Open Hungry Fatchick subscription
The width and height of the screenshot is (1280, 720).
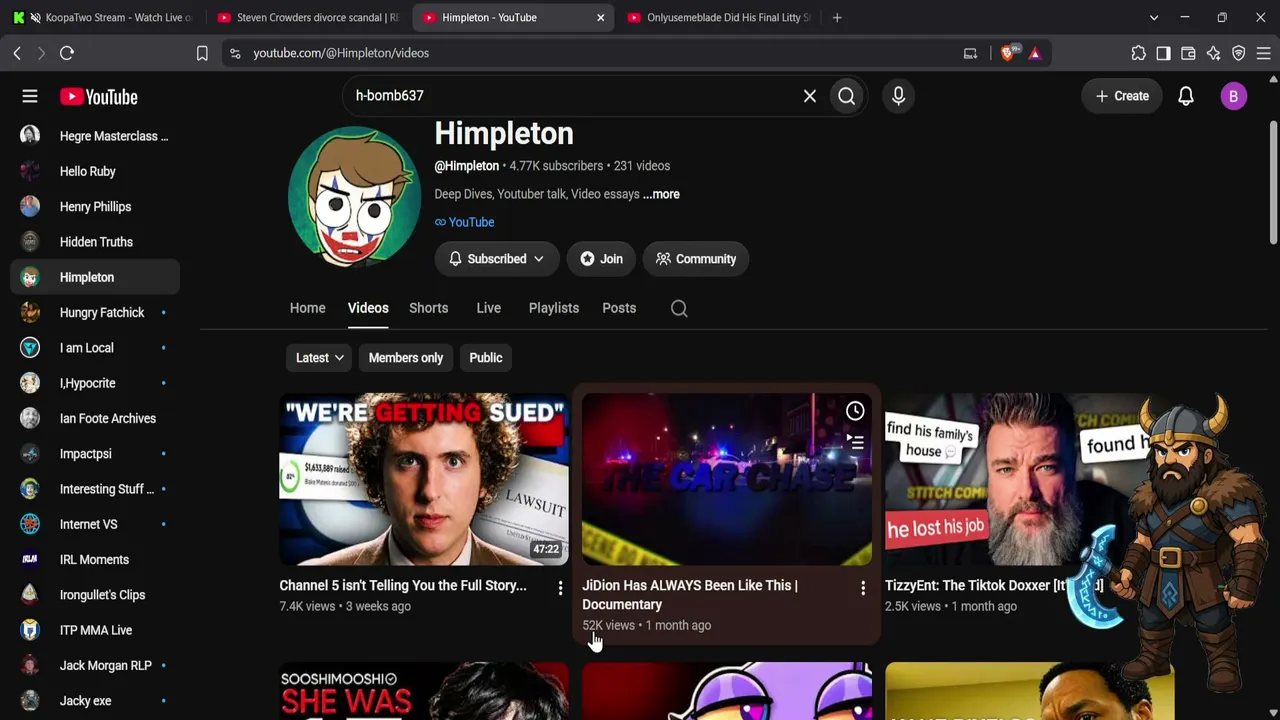[x=95, y=313]
